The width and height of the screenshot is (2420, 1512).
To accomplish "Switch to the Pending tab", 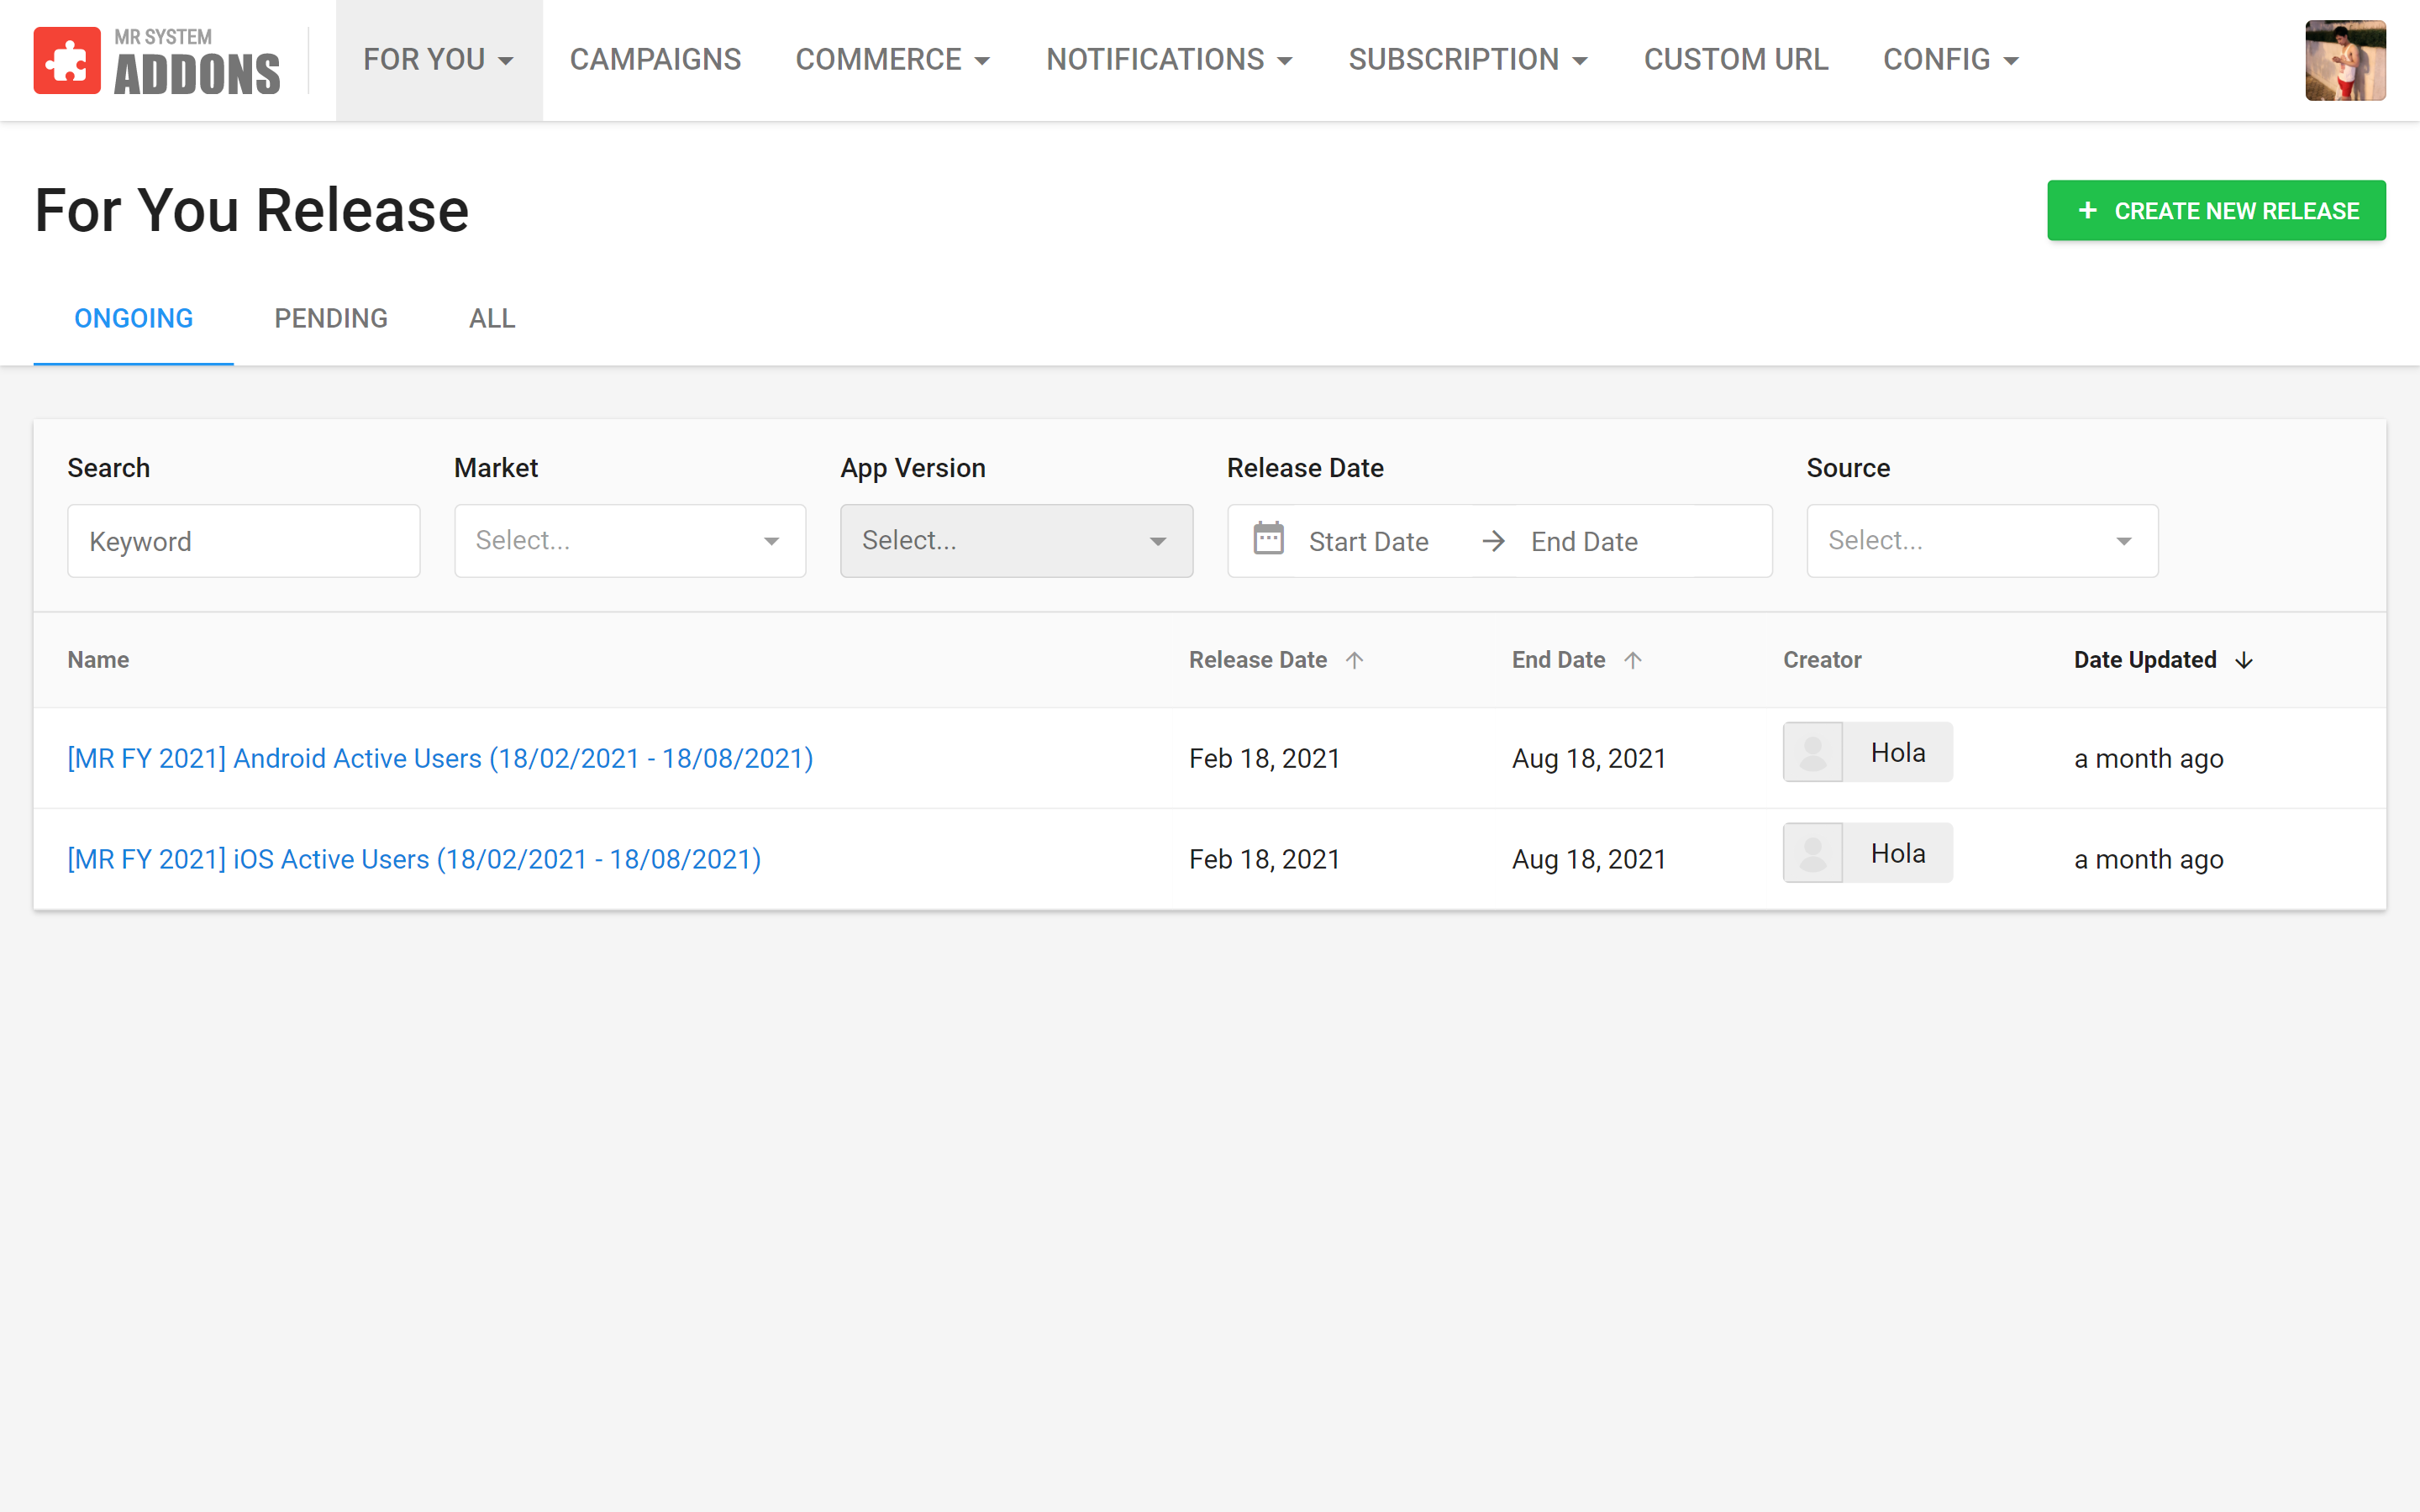I will tap(331, 318).
